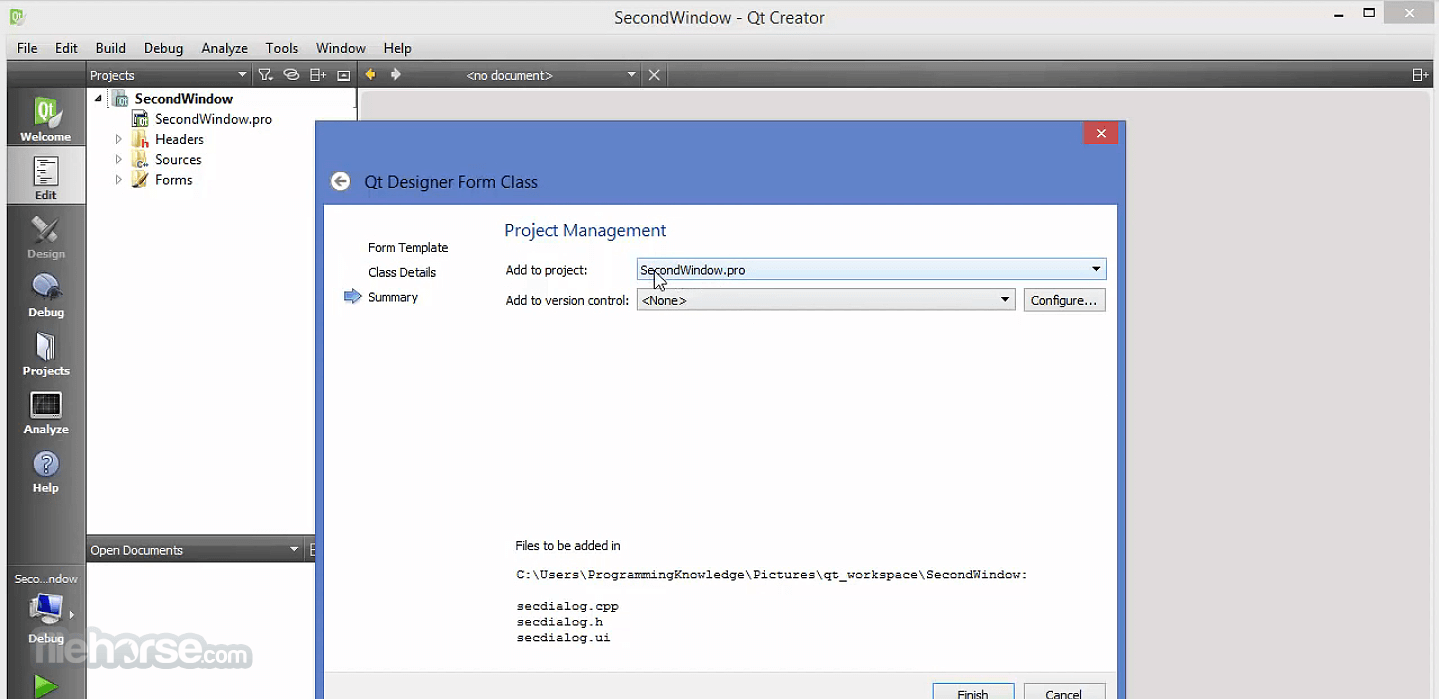Click the secdialog.cpp file name
This screenshot has width=1439, height=699.
pyautogui.click(x=568, y=606)
